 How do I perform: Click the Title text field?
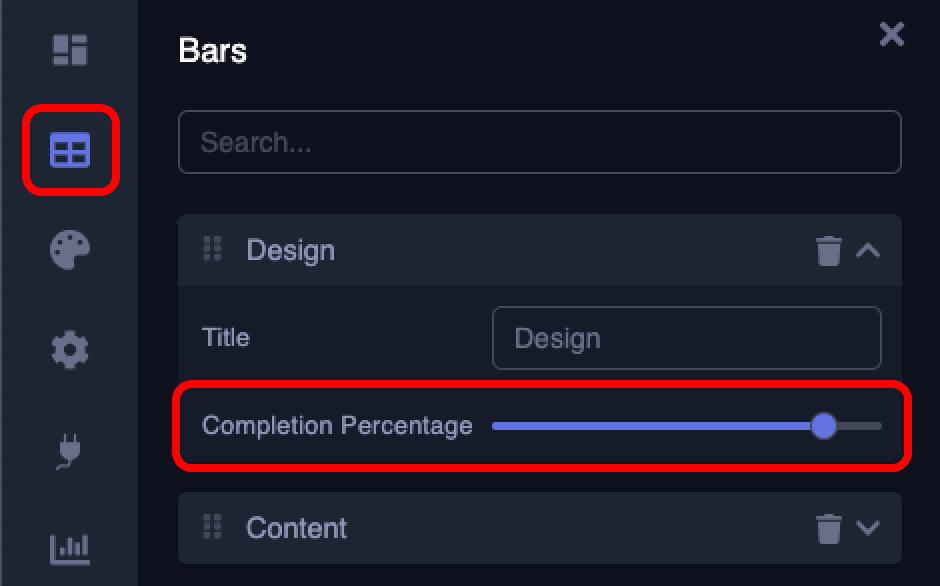click(686, 338)
